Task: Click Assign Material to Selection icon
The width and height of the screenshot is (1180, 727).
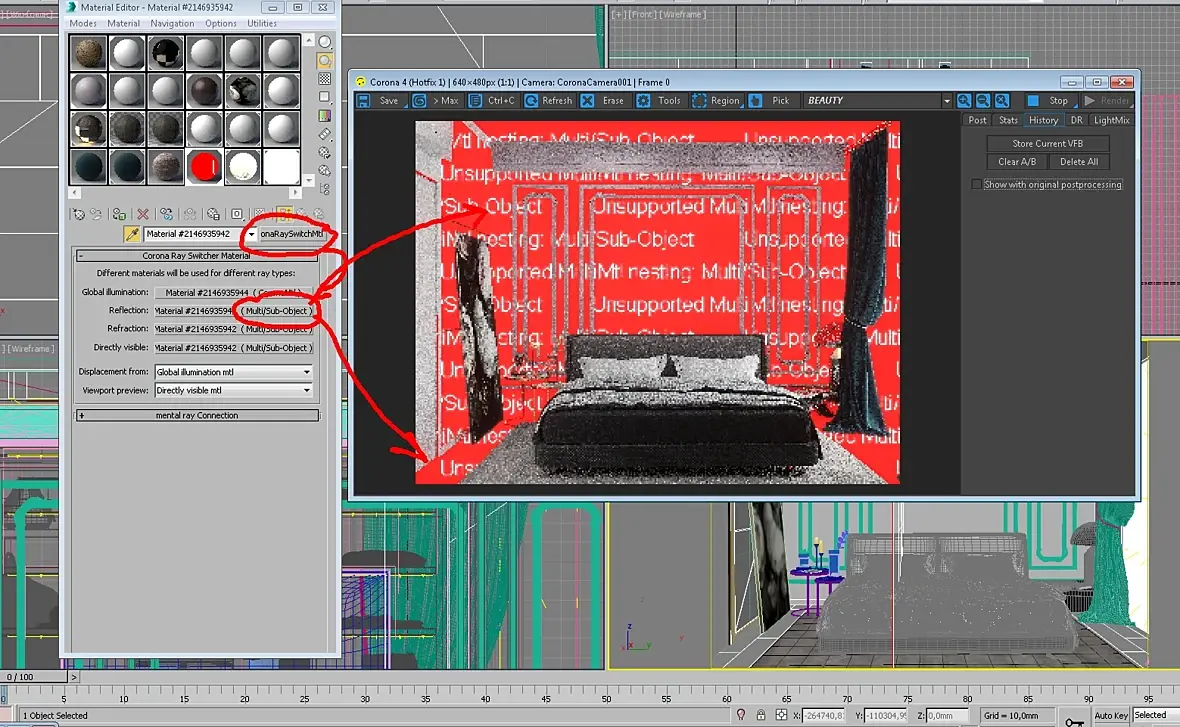Action: (x=119, y=214)
